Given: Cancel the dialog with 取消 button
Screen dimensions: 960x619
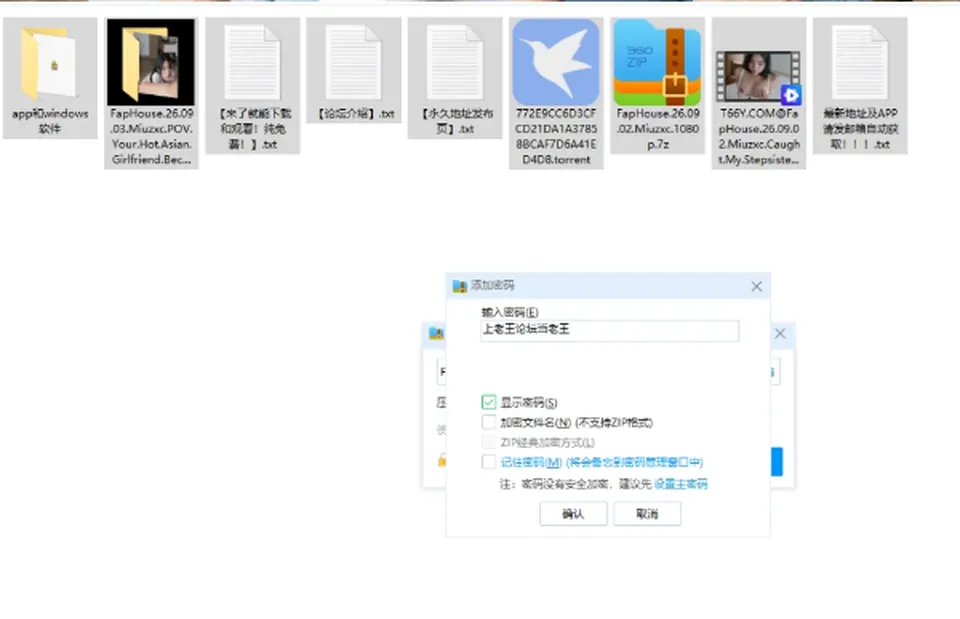Looking at the screenshot, I should click(647, 514).
